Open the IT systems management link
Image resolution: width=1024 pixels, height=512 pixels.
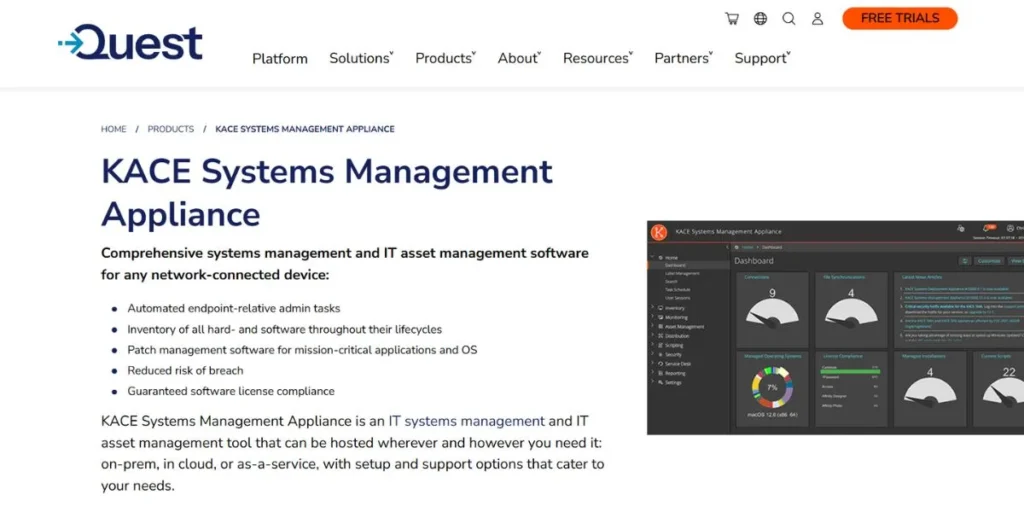[x=466, y=421]
